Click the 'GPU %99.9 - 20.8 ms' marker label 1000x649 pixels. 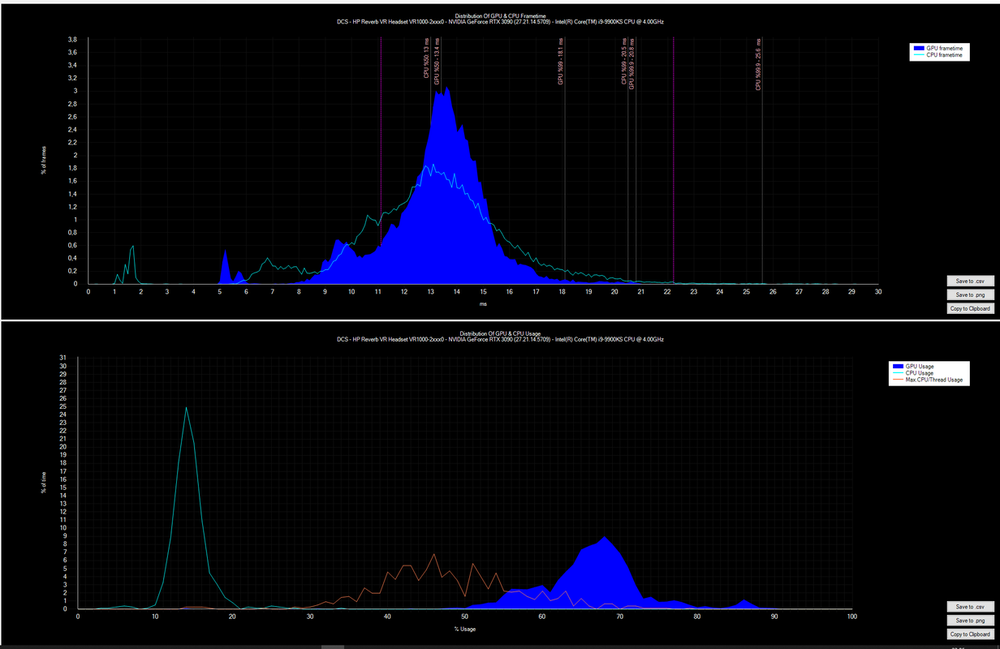tap(632, 64)
